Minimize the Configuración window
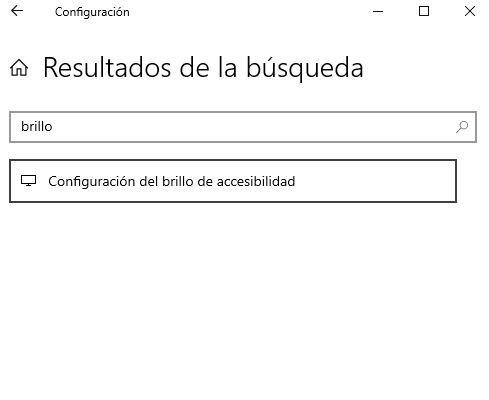This screenshot has height=400, width=489. [378, 11]
